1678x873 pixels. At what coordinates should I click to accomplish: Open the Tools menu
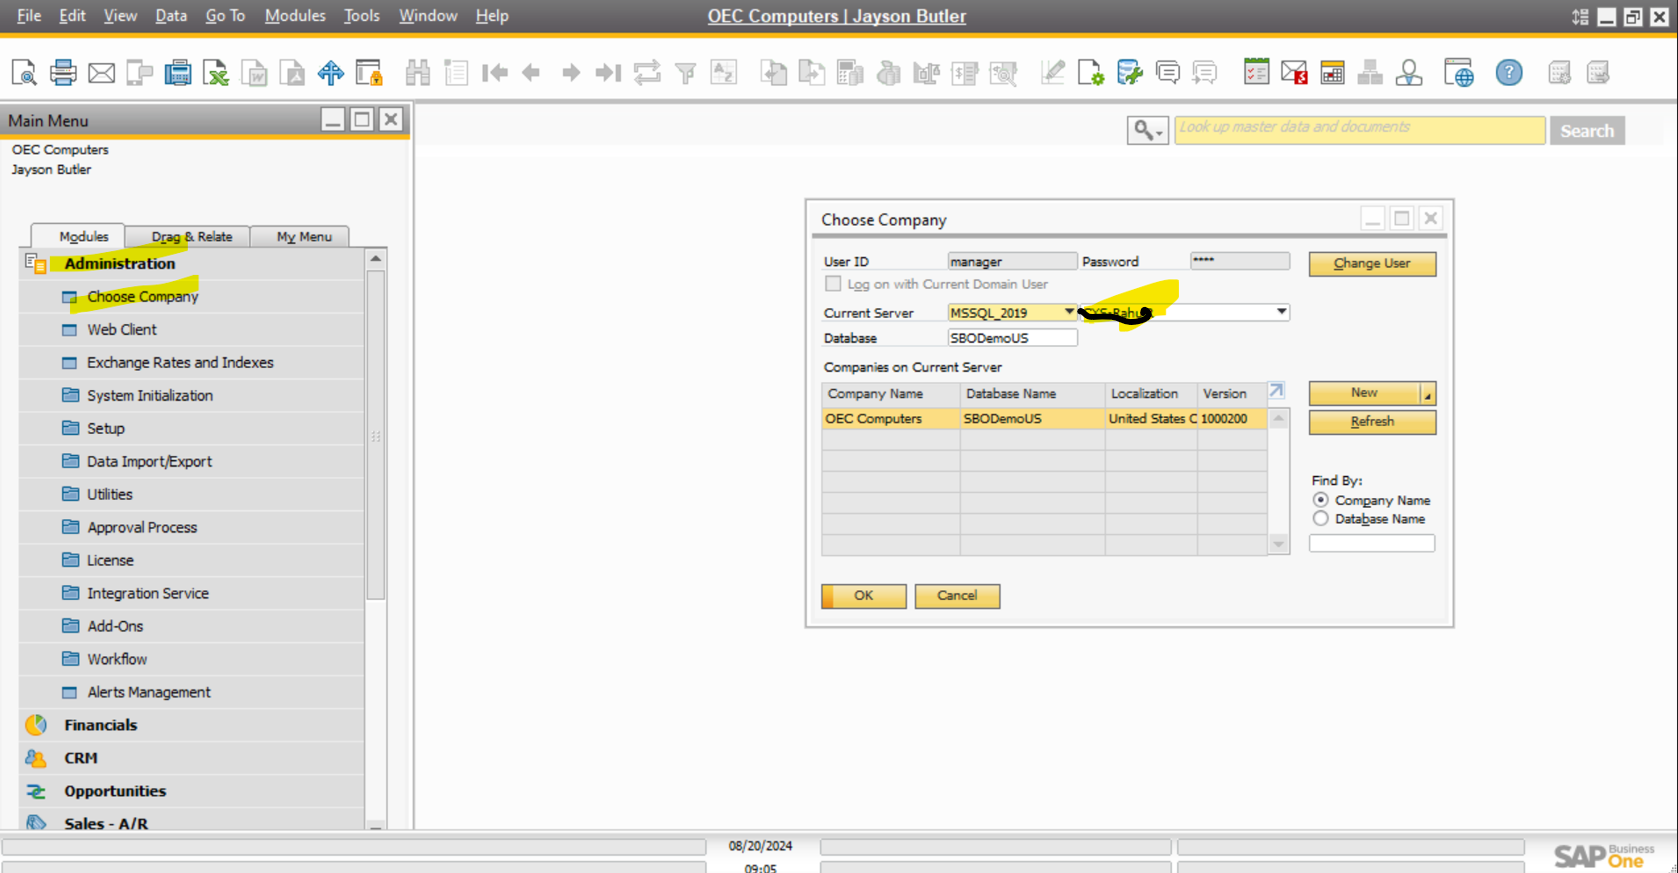pyautogui.click(x=361, y=16)
